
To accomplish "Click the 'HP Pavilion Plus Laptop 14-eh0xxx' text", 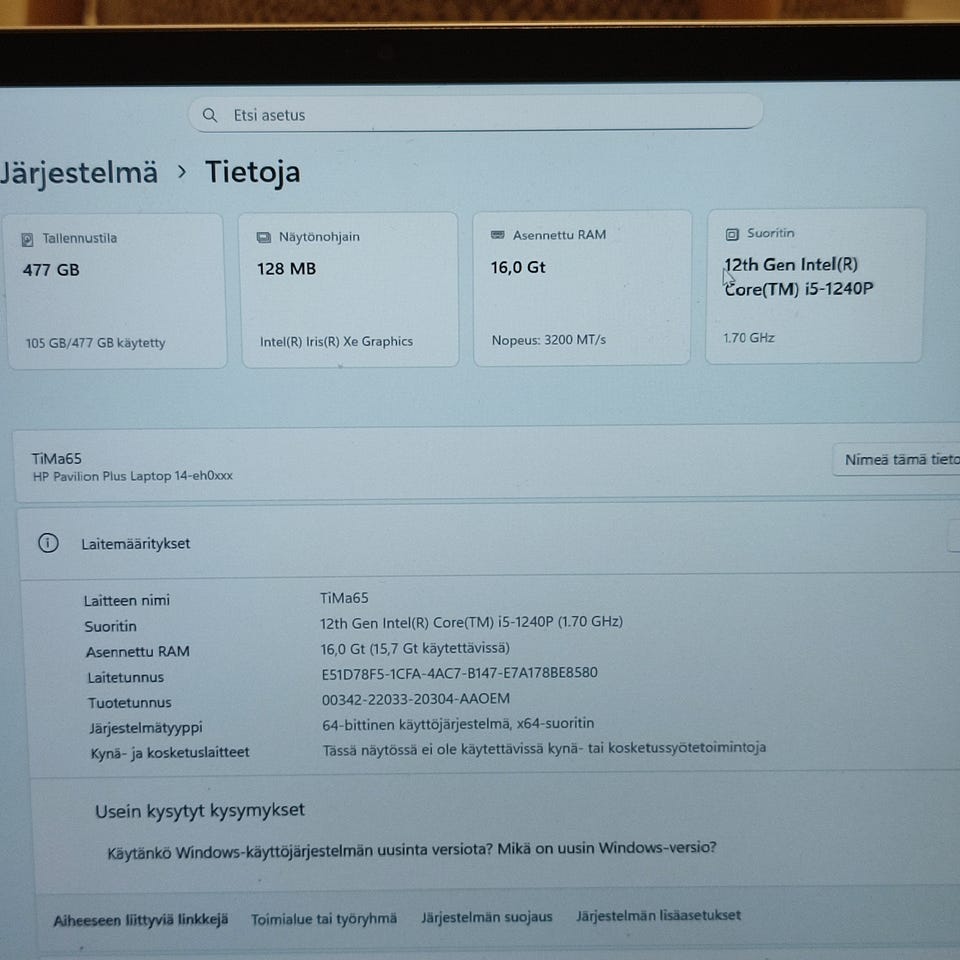I will (x=133, y=476).
